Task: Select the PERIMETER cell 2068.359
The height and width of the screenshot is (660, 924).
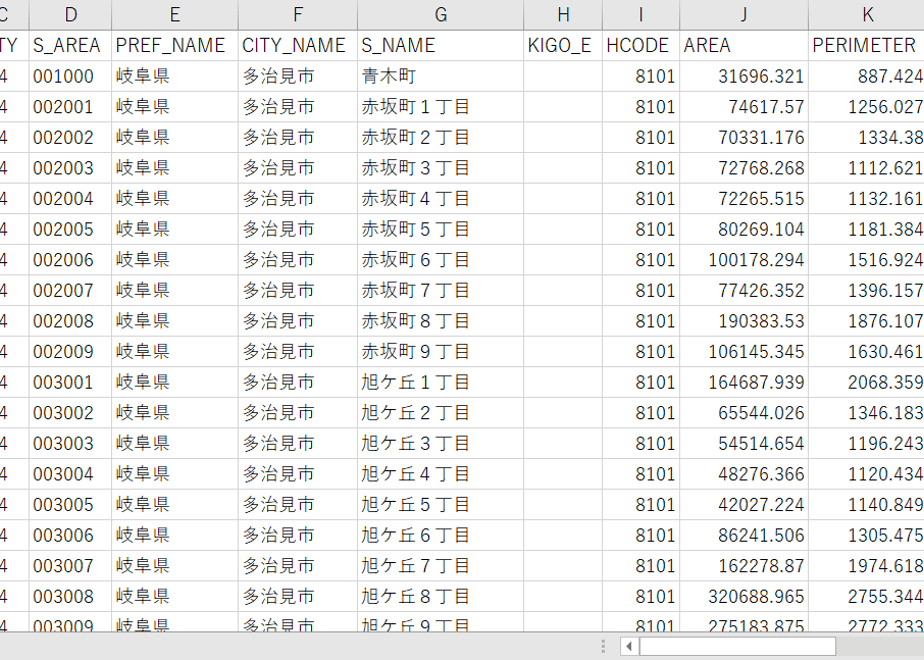Action: 867,382
